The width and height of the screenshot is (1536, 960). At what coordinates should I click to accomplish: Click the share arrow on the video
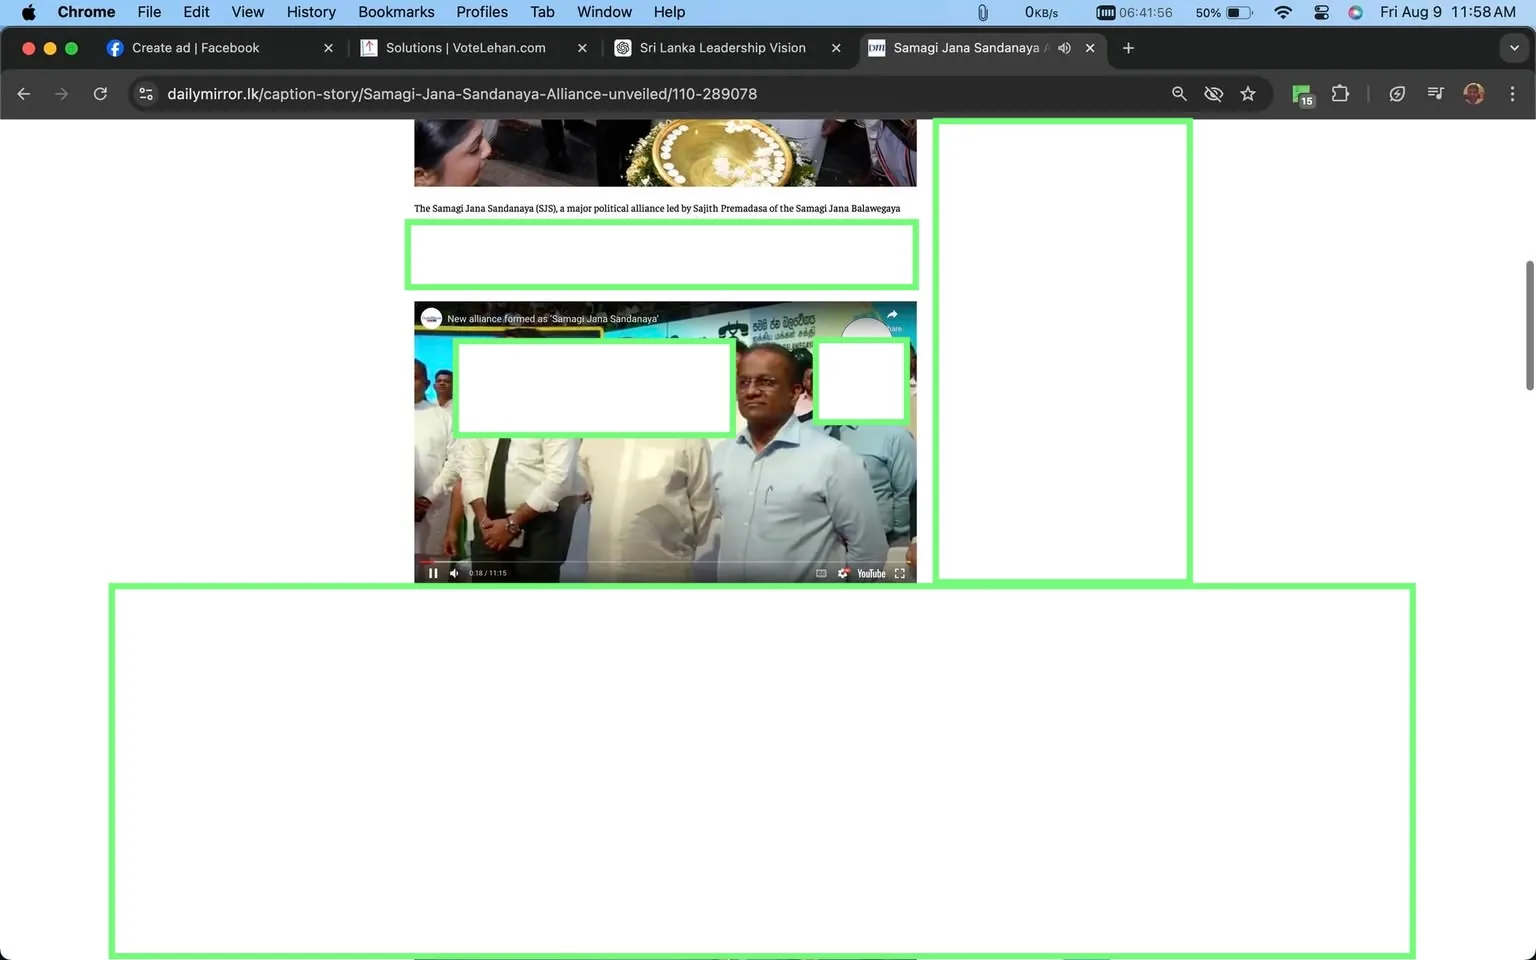click(891, 313)
